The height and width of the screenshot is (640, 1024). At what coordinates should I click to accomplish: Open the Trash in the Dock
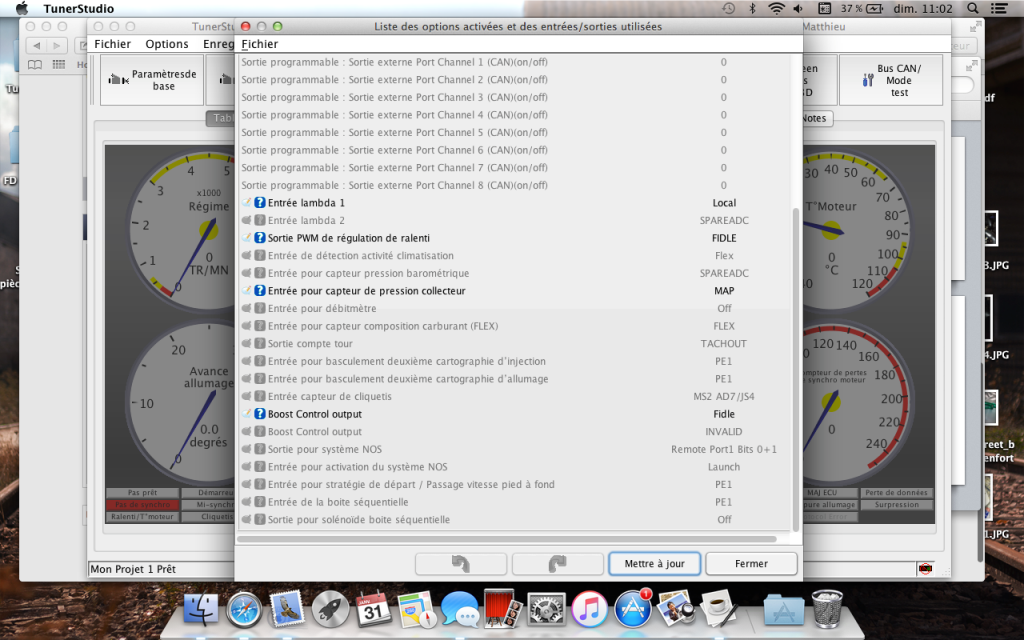827,609
